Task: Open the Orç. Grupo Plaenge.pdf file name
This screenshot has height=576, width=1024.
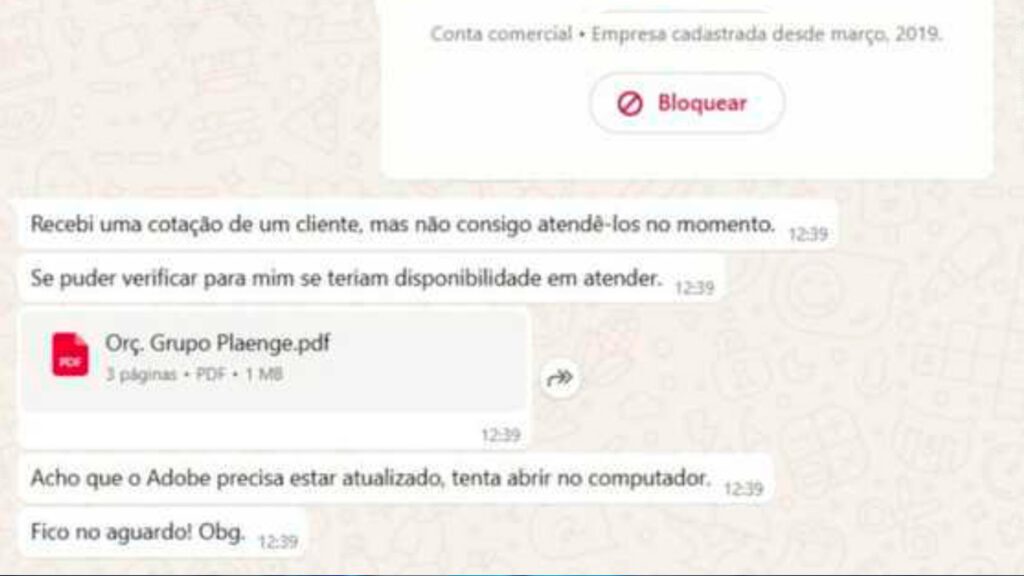Action: 217,343
